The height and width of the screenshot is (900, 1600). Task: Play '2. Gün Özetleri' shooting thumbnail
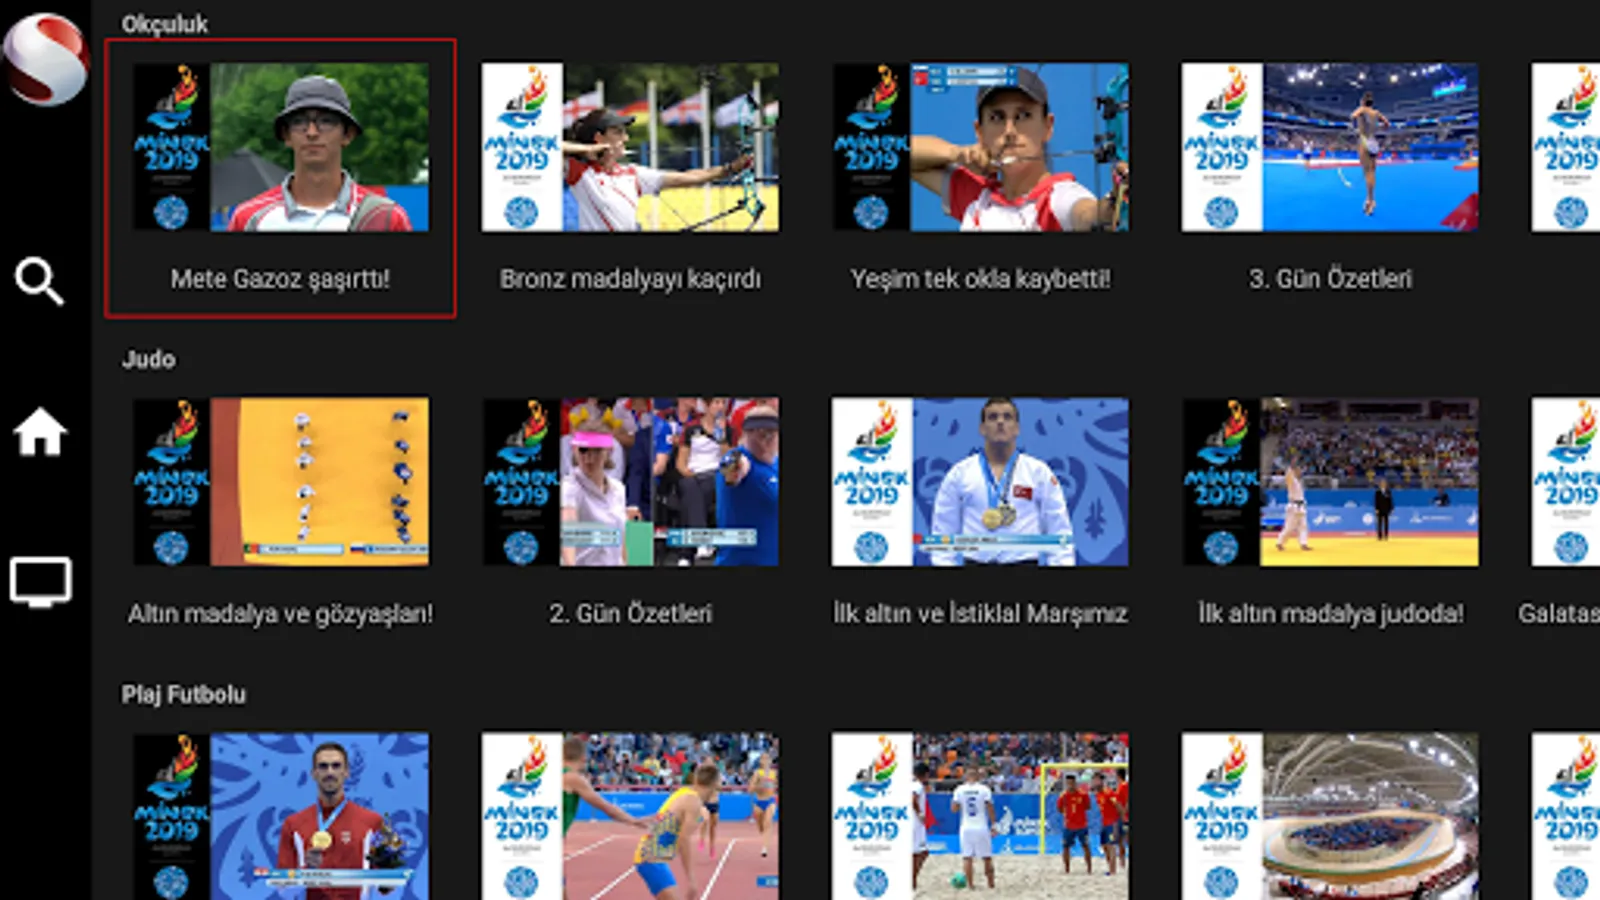click(x=630, y=482)
